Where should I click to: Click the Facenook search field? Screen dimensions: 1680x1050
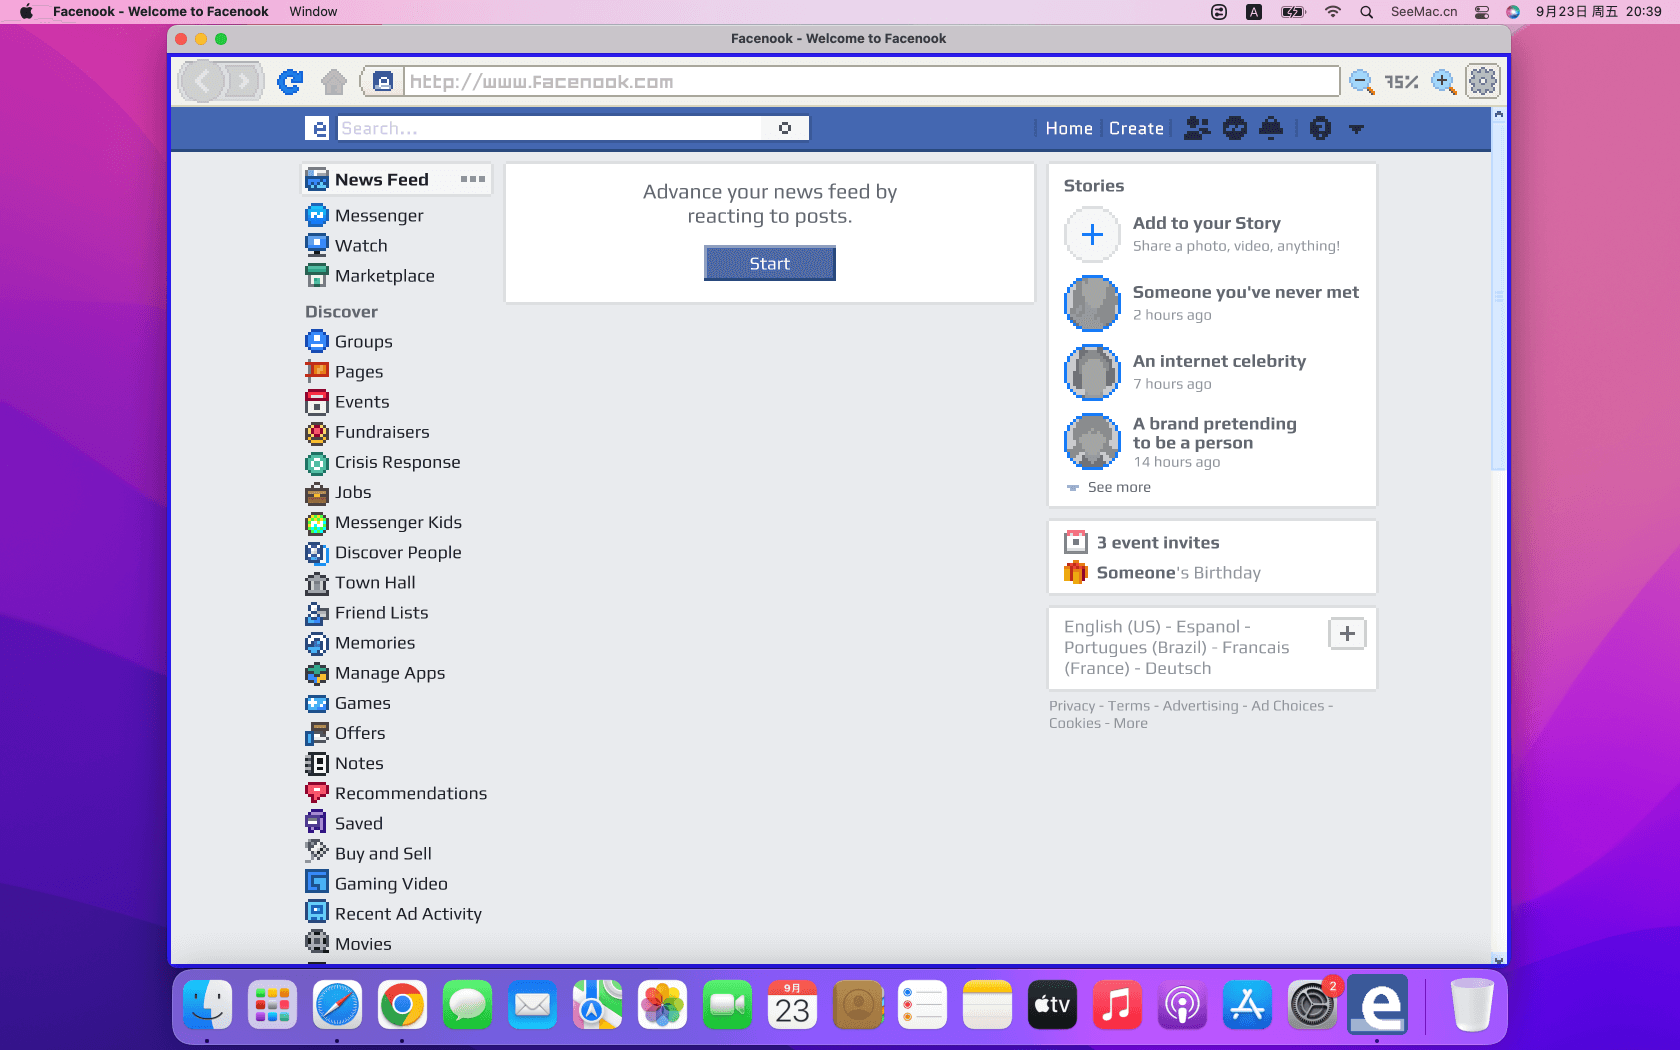pos(550,128)
